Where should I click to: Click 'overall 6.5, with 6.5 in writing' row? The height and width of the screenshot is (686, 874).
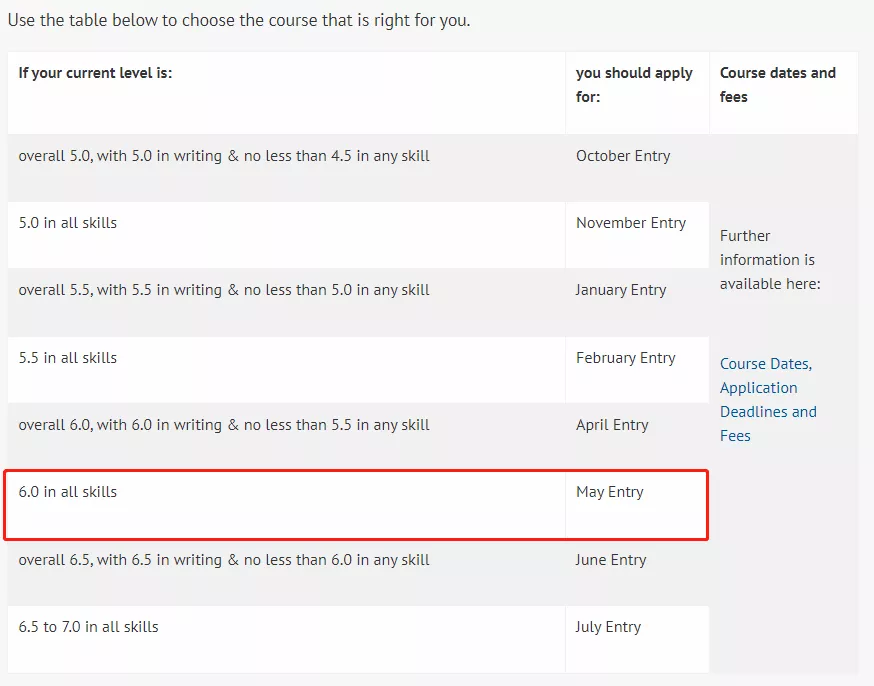point(287,572)
